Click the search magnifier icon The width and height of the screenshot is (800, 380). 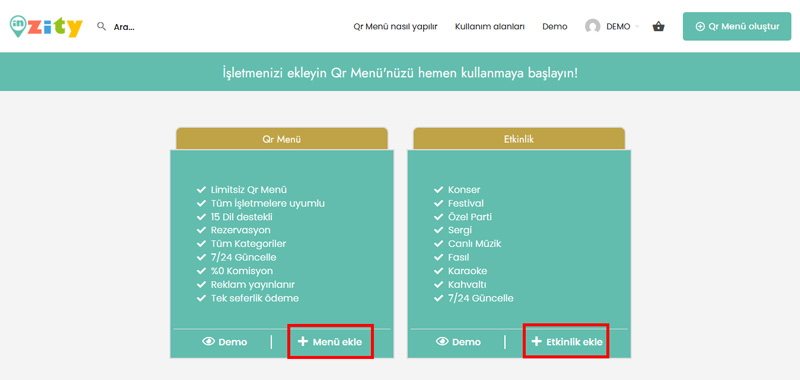coord(102,27)
